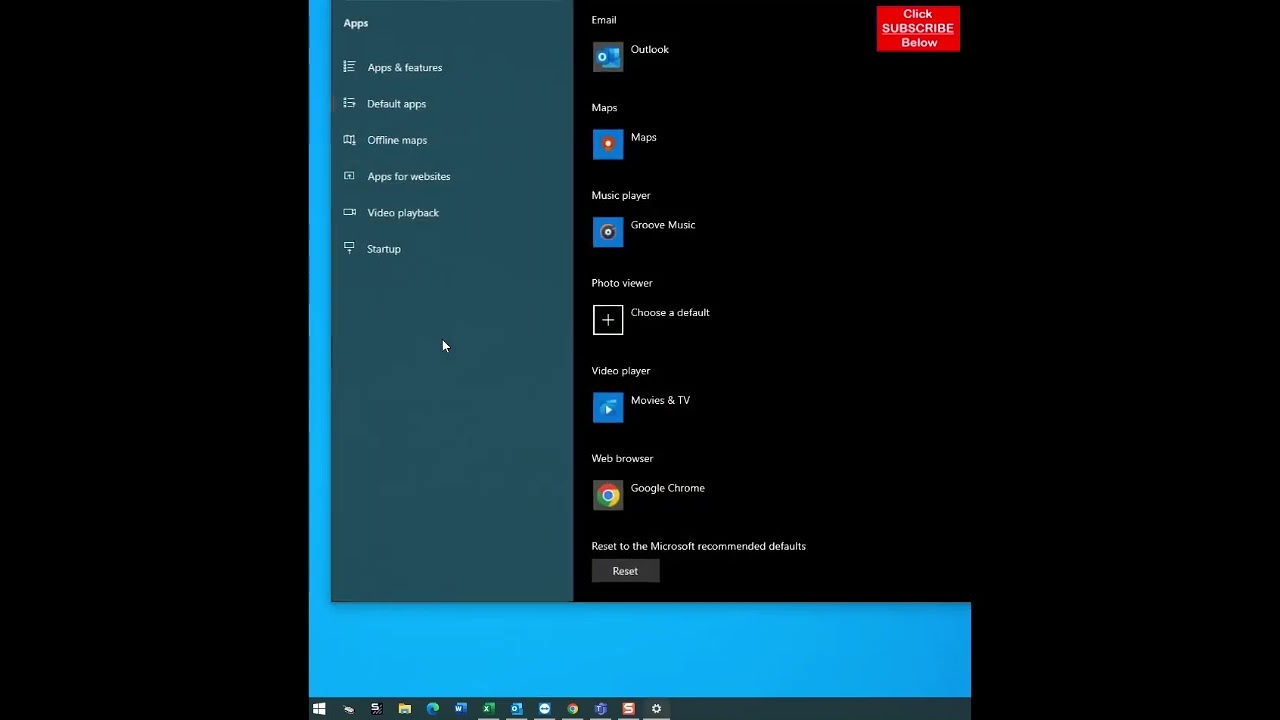1280x720 pixels.
Task: Click the Google Chrome icon under Web browser
Action: coord(608,495)
